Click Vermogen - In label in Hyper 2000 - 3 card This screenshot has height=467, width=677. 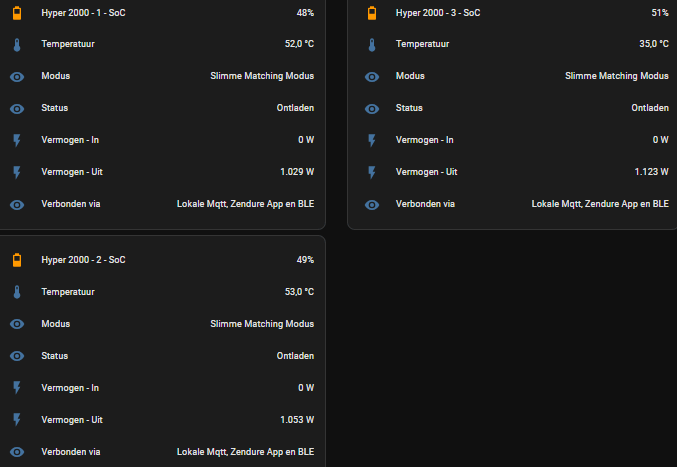click(425, 140)
